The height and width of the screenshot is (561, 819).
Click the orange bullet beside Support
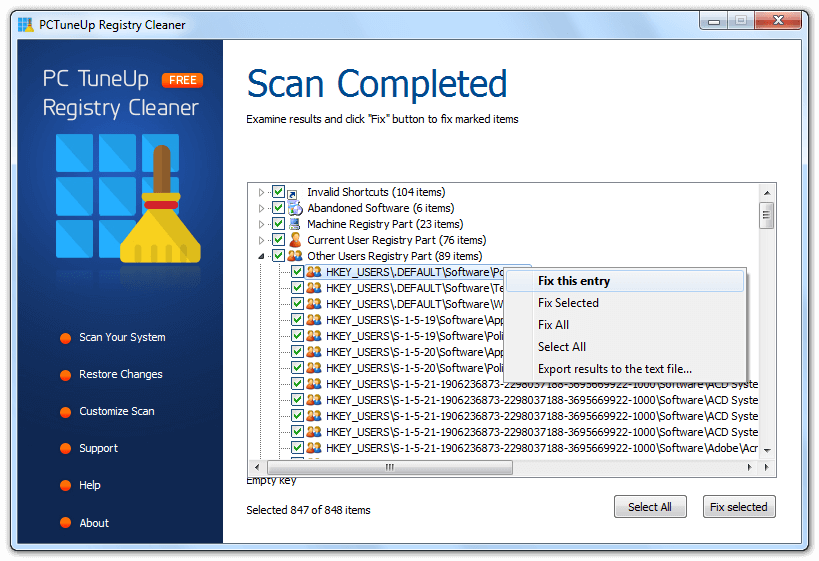65,449
